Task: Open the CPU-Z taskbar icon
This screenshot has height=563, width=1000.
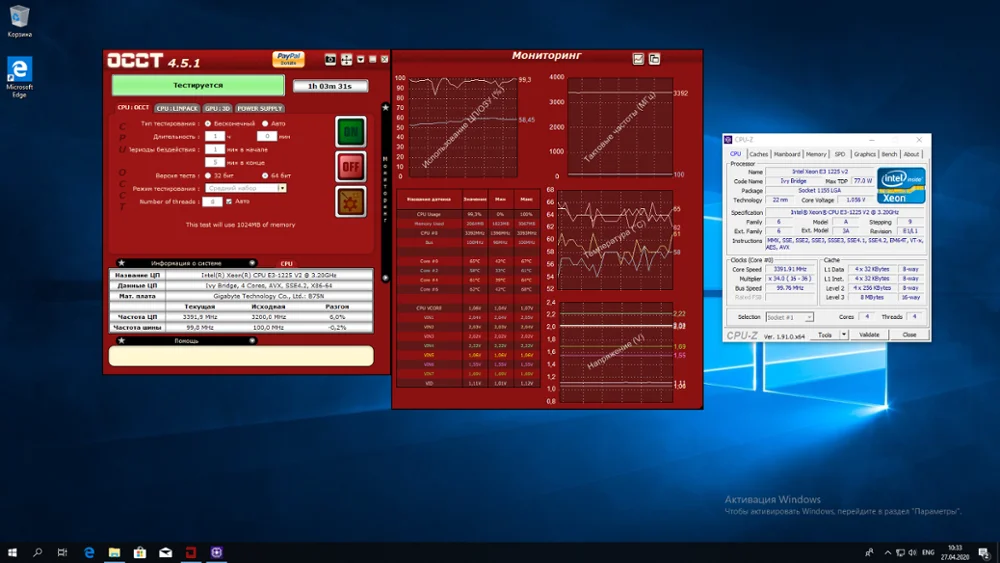Action: 216,552
